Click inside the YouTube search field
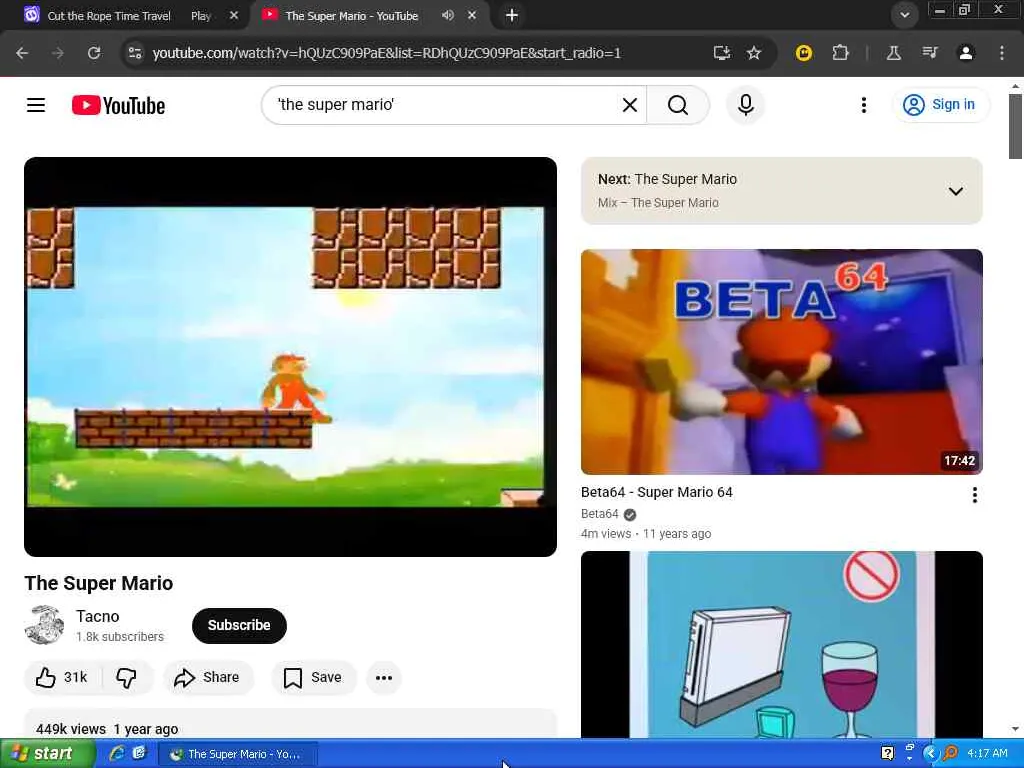 click(x=444, y=104)
